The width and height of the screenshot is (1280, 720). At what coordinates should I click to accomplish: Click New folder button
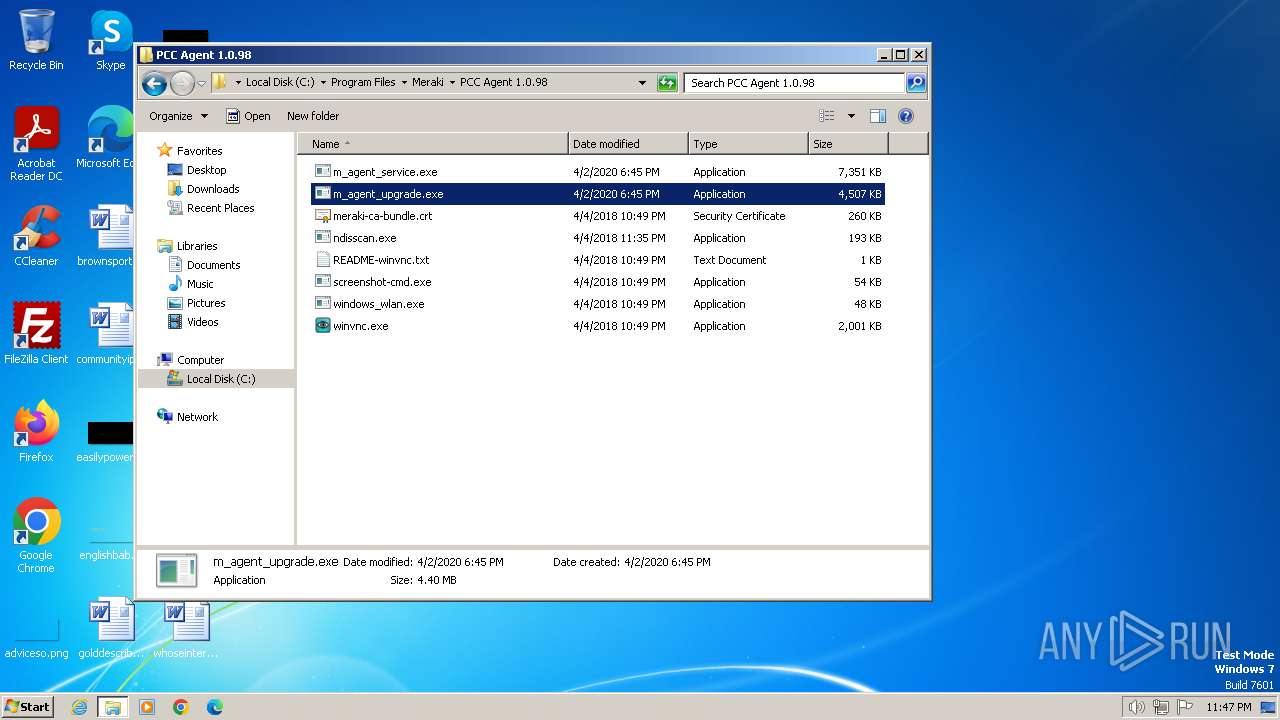[313, 116]
